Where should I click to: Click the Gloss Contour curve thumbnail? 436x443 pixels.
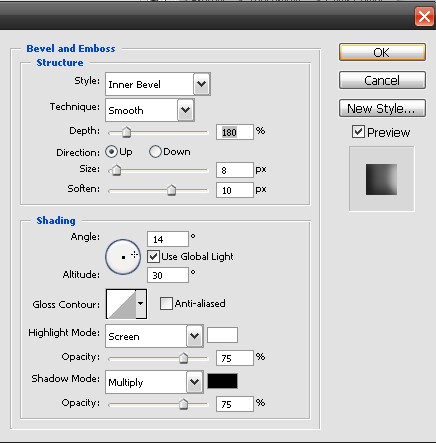click(x=121, y=304)
